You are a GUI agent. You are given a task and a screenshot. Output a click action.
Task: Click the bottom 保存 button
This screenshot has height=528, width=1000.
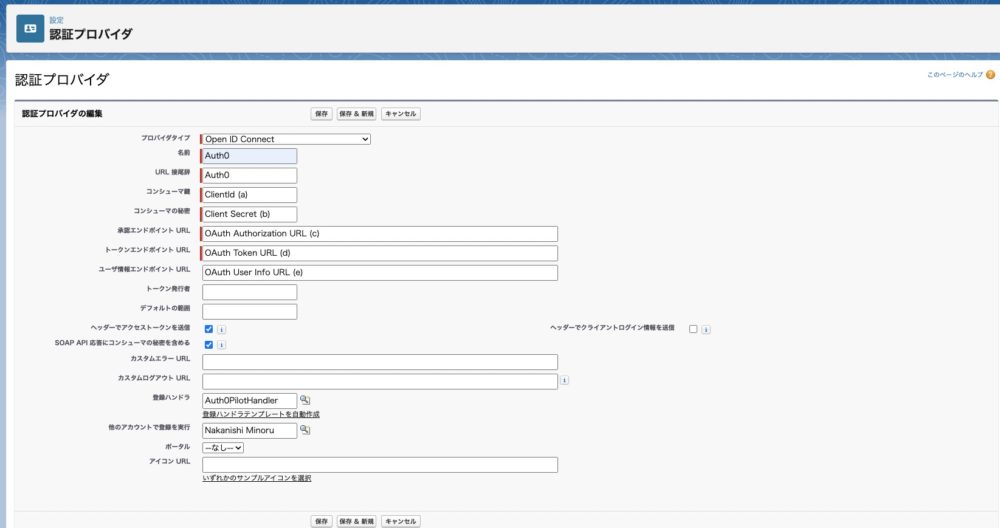[321, 521]
